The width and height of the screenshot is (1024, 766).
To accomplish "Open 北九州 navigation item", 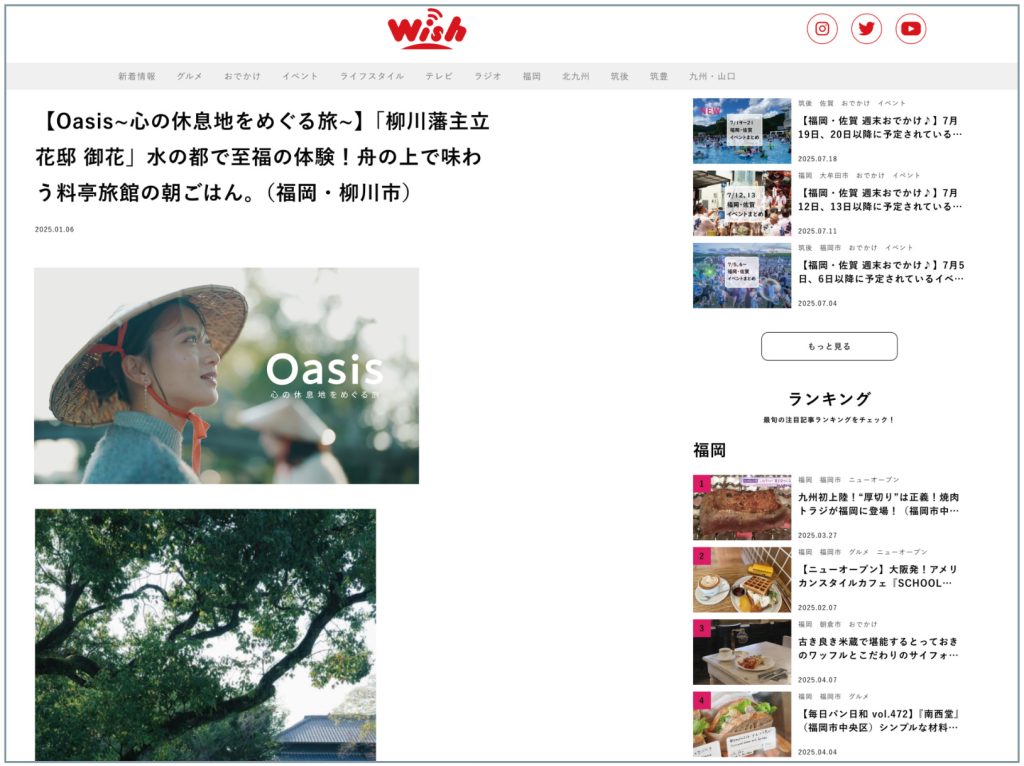I will click(576, 76).
